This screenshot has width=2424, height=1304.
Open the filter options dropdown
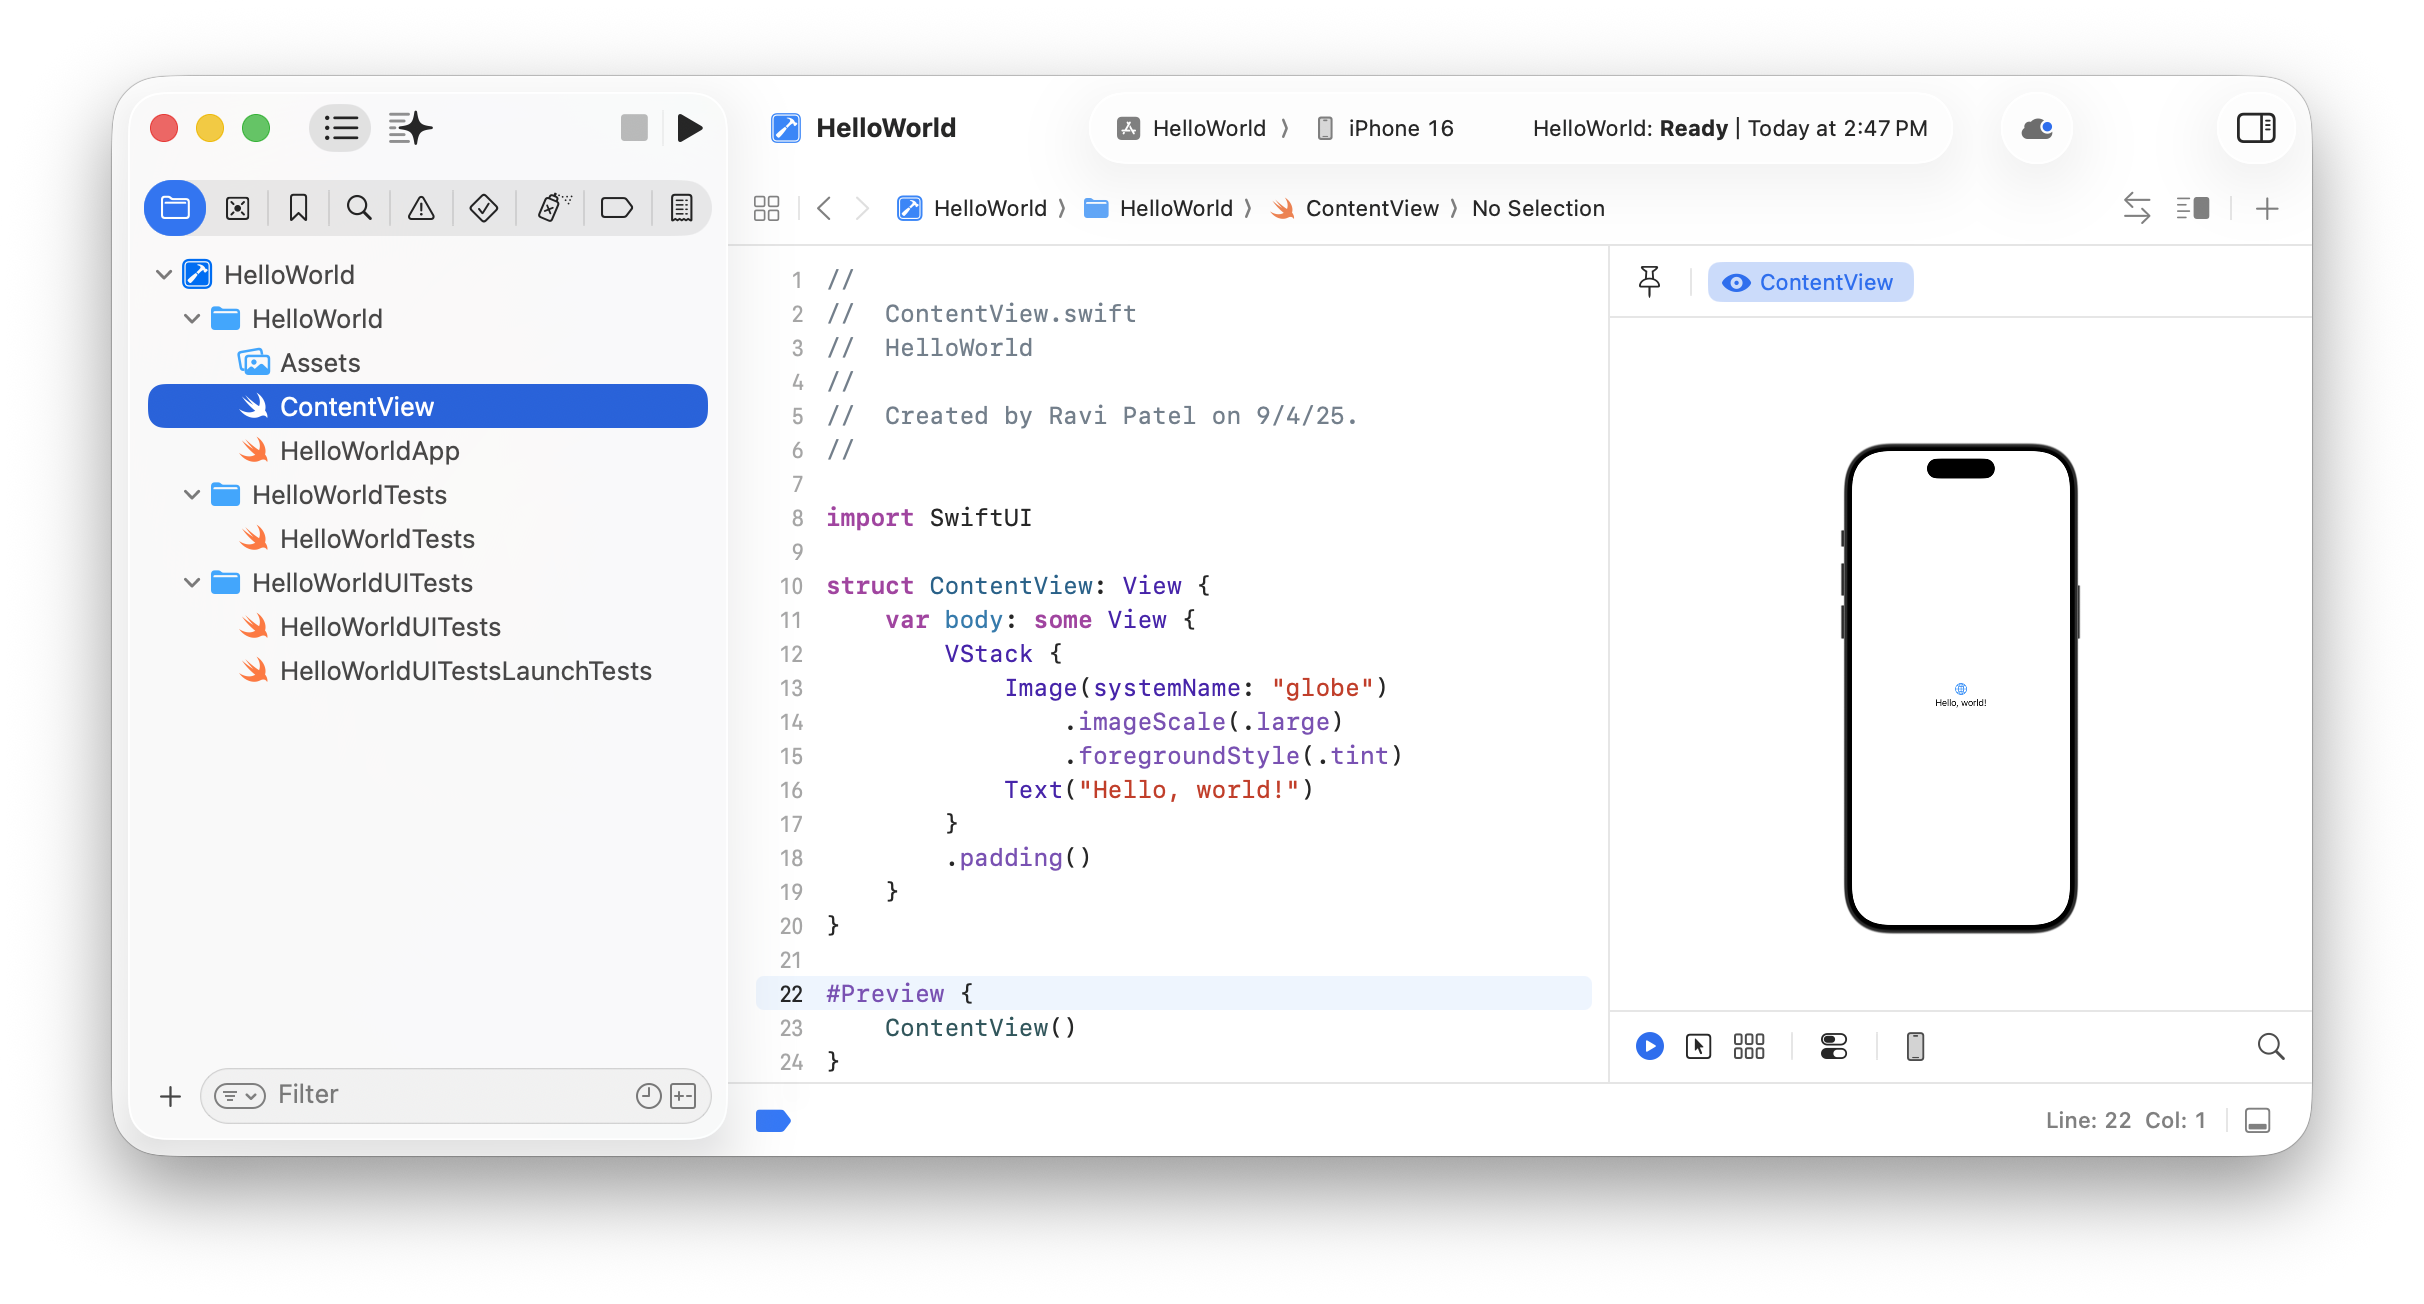[x=239, y=1096]
